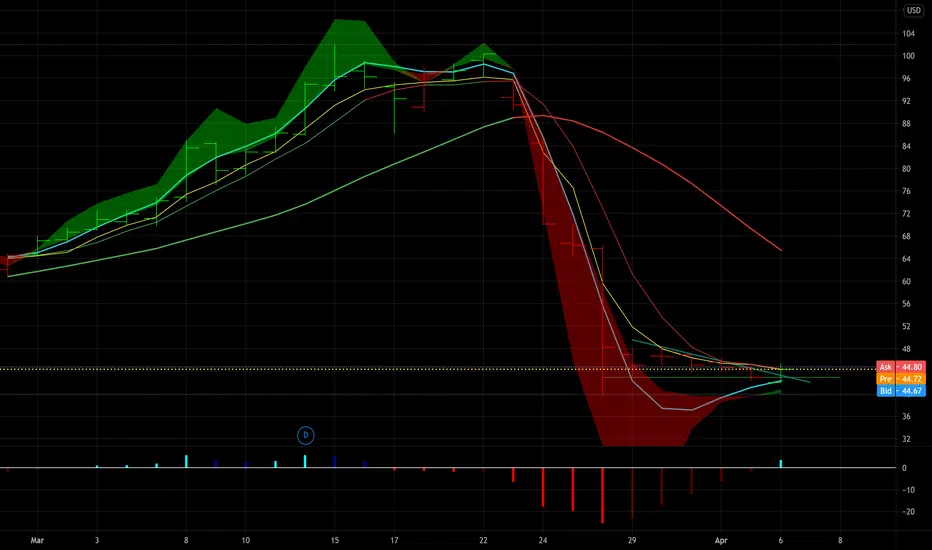Click the 'Apr' label on the time axis

(721, 540)
